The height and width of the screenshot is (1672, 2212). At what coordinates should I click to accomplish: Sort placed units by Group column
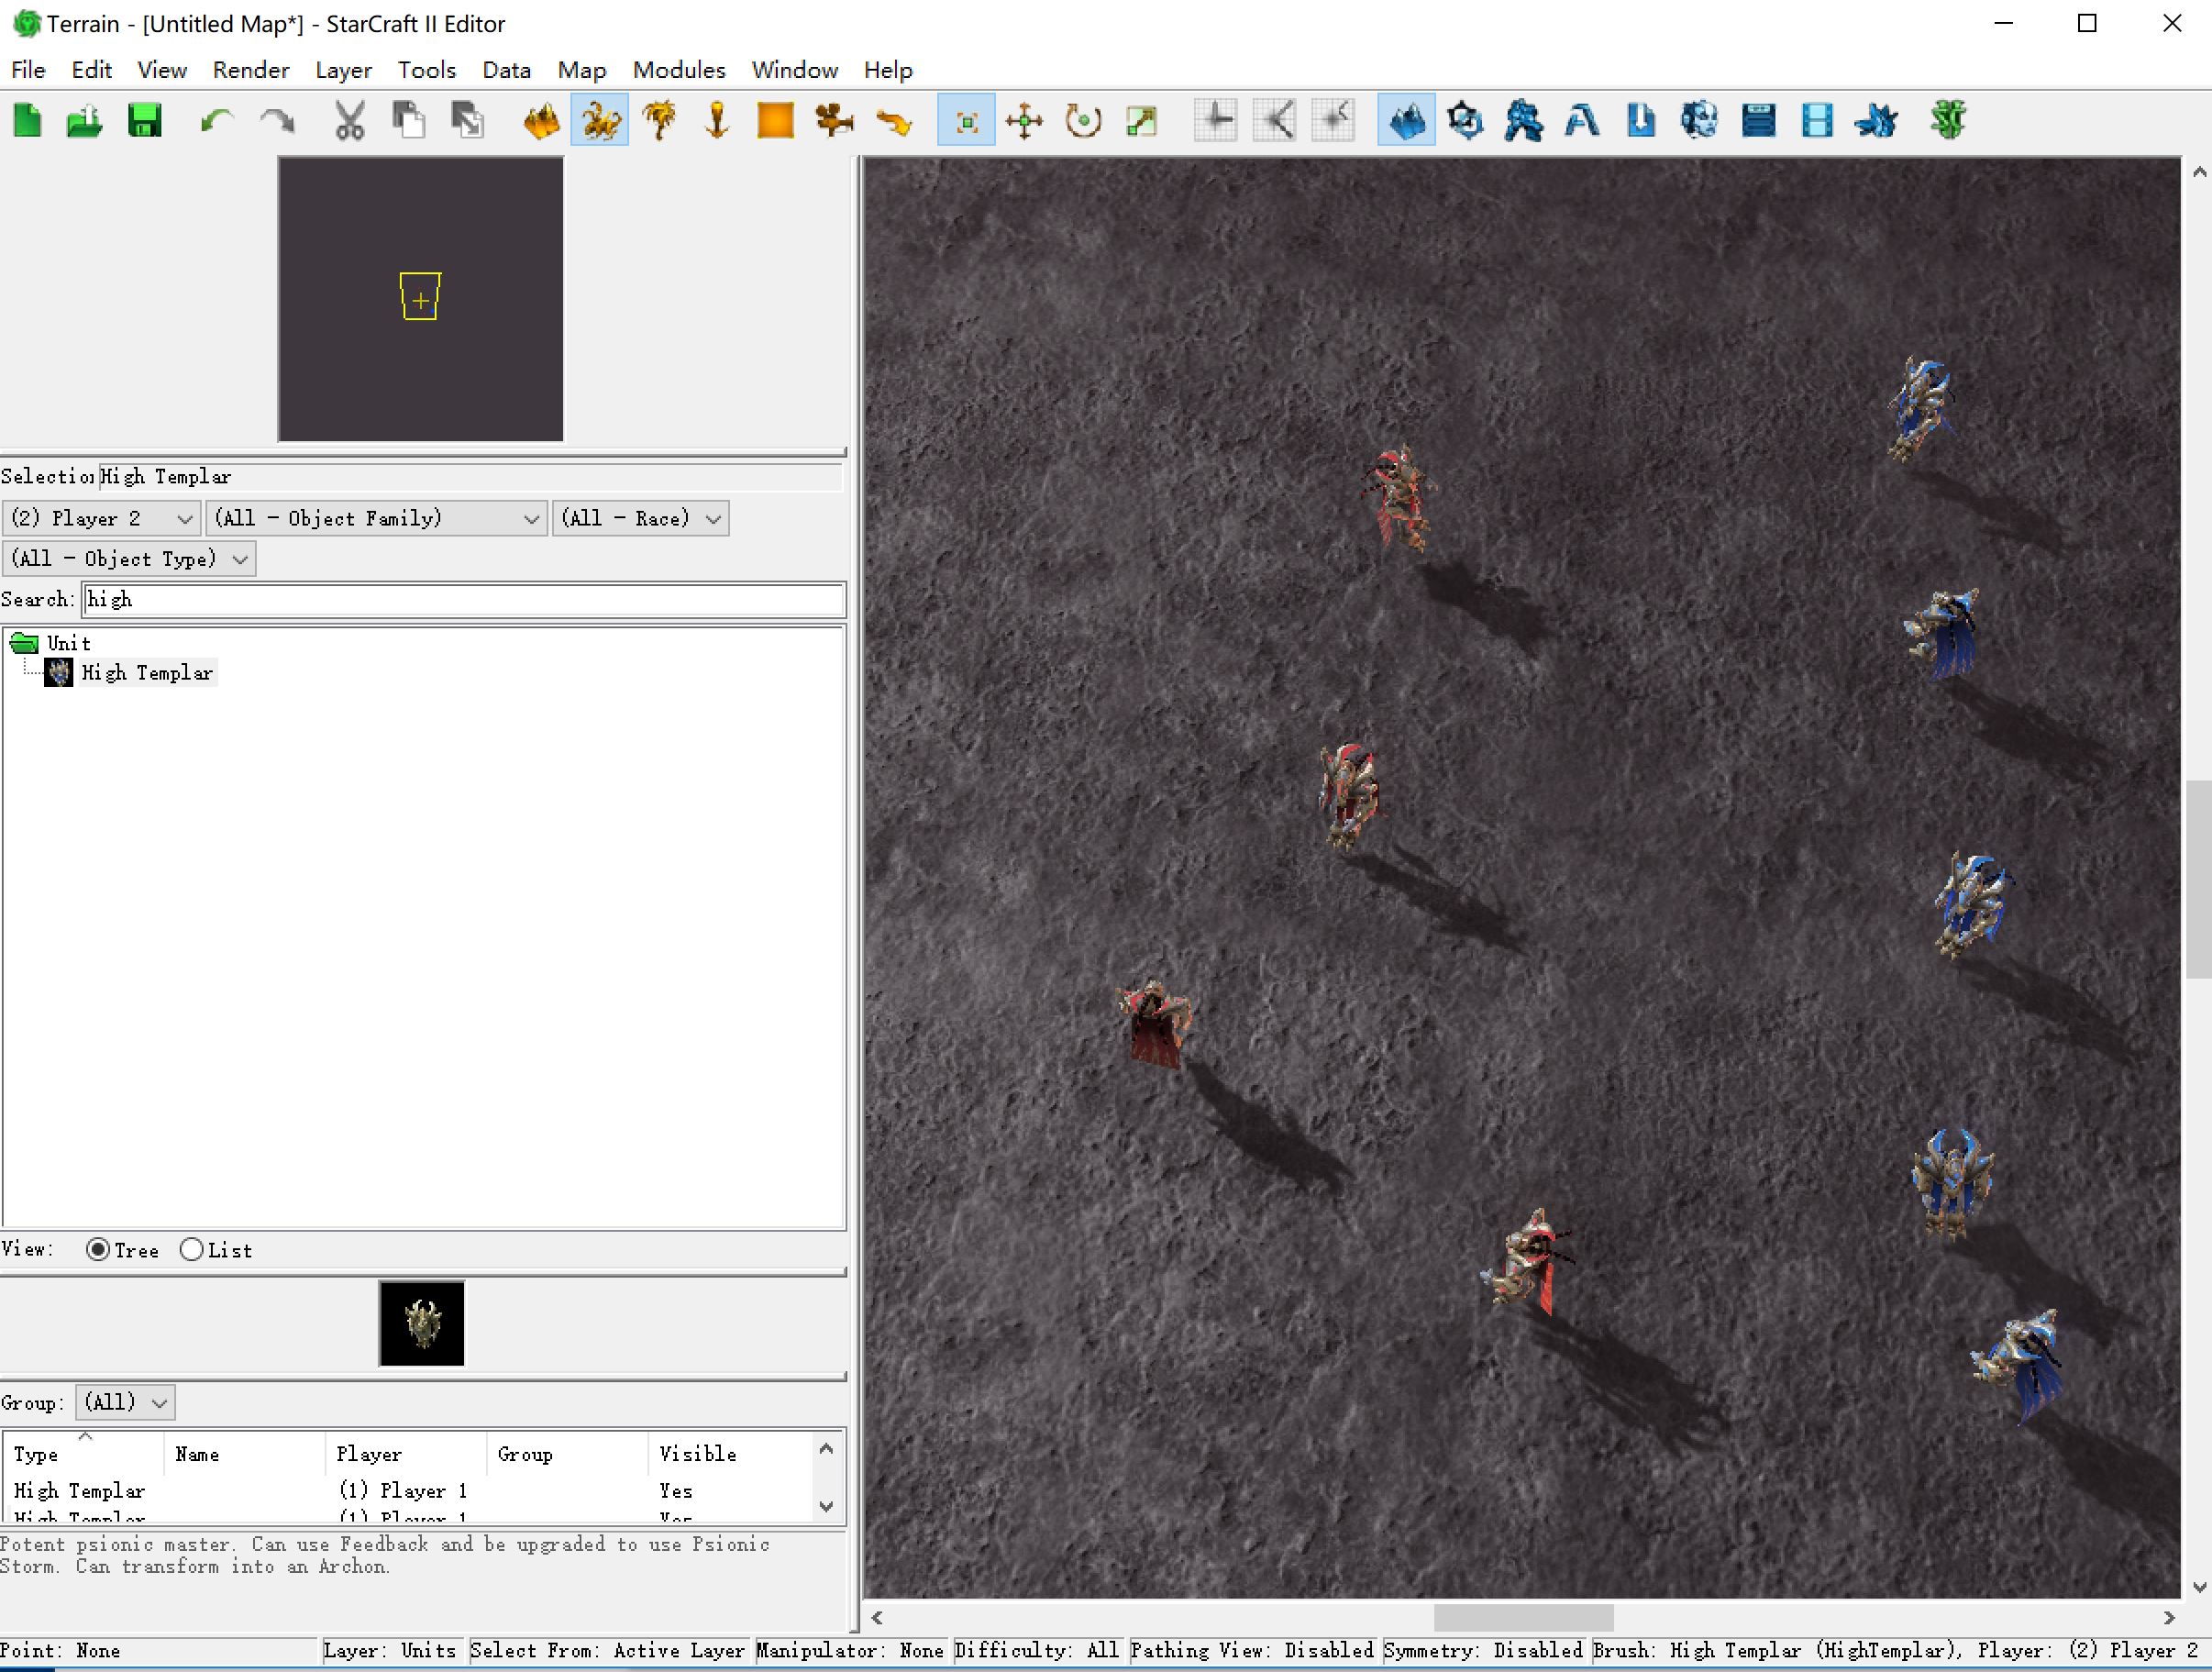click(567, 1454)
